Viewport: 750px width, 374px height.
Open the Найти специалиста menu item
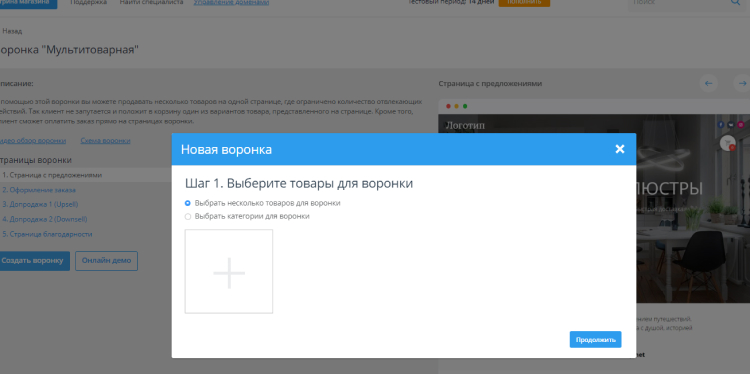151,2
